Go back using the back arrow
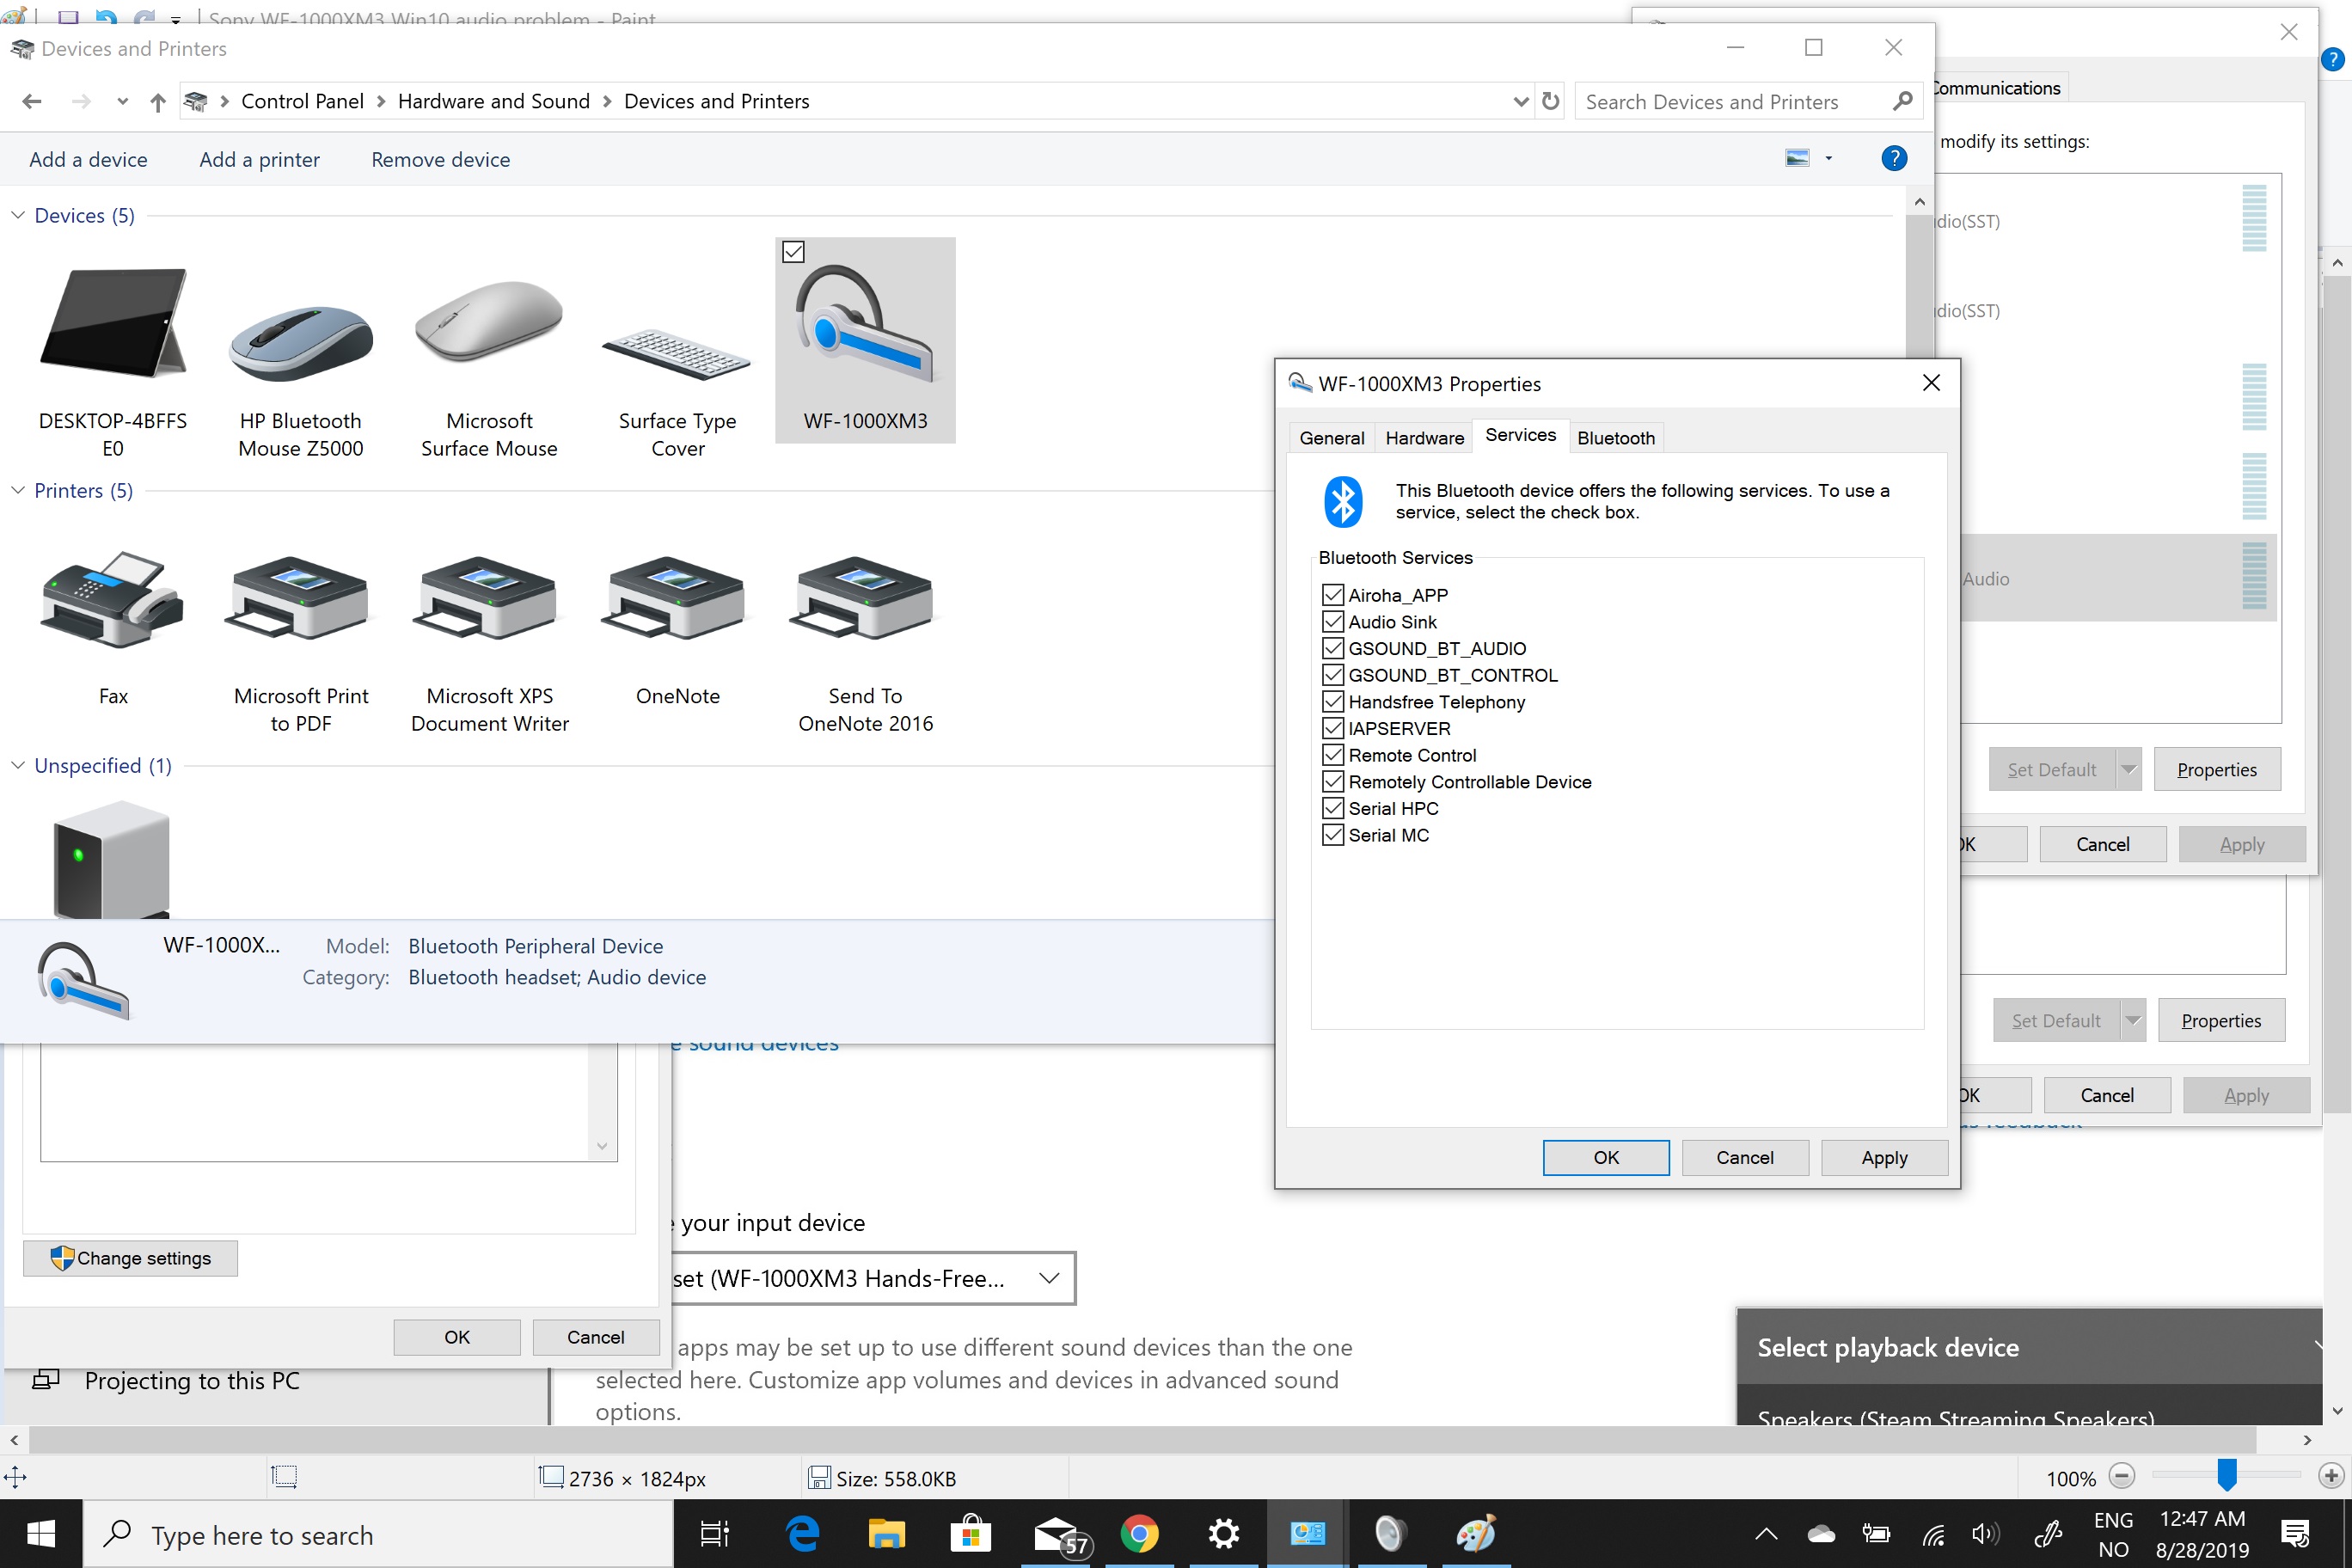Viewport: 2352px width, 1568px height. (32, 101)
